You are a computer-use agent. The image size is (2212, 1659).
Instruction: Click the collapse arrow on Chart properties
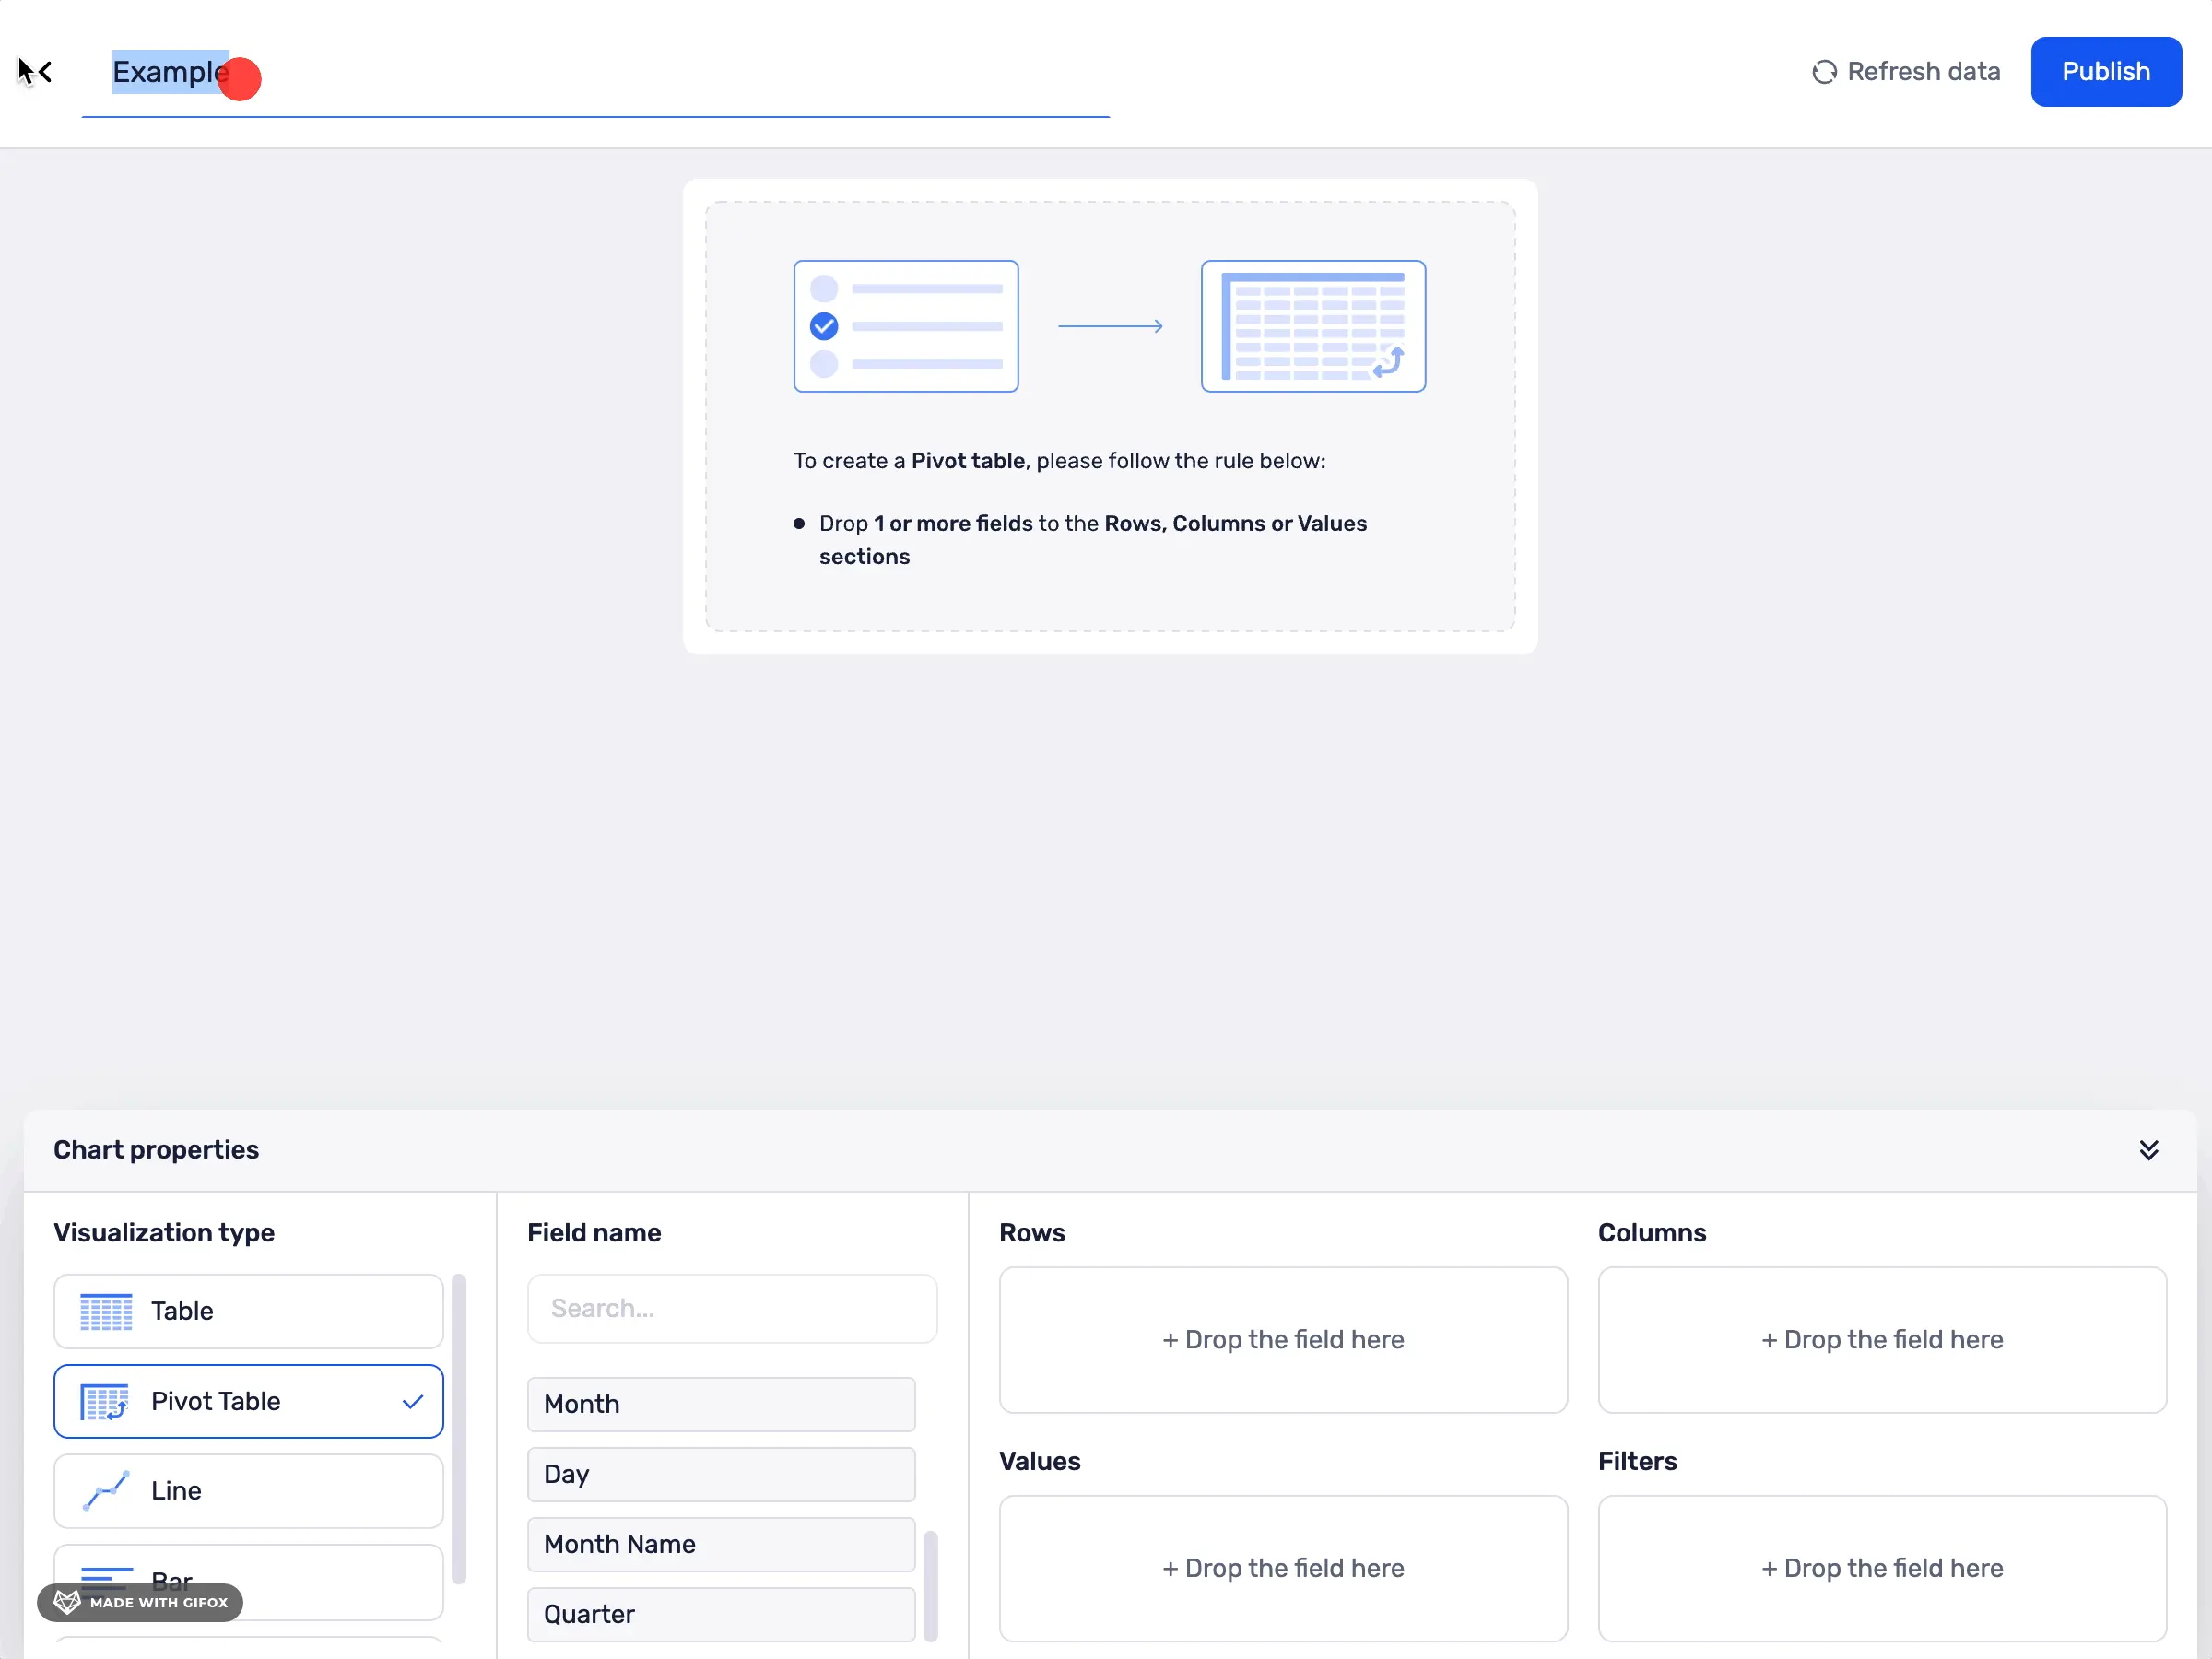[2149, 1150]
